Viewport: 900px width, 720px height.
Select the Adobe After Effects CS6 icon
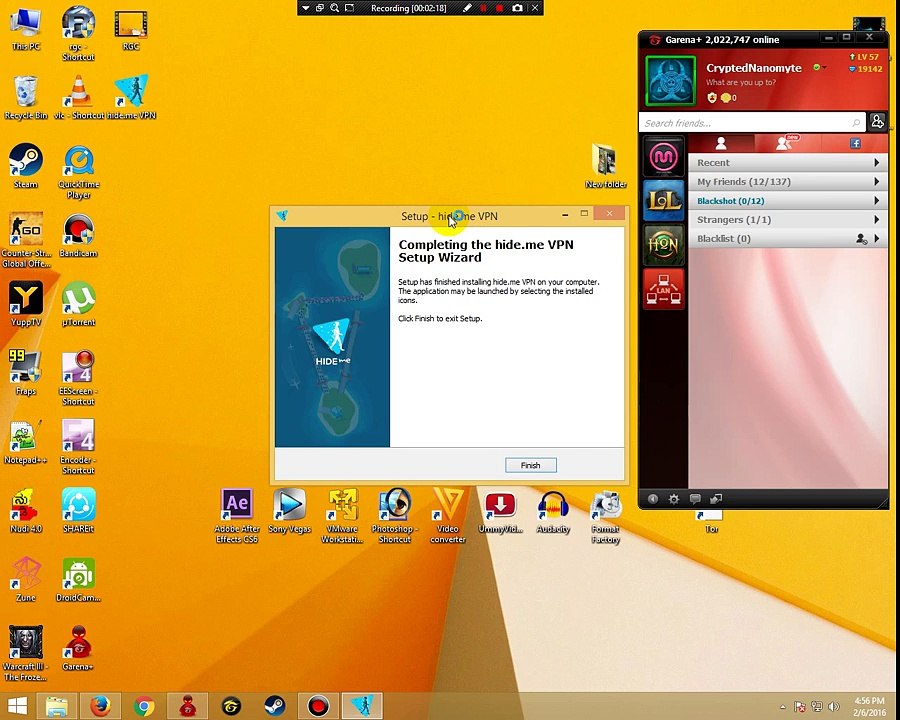[236, 516]
